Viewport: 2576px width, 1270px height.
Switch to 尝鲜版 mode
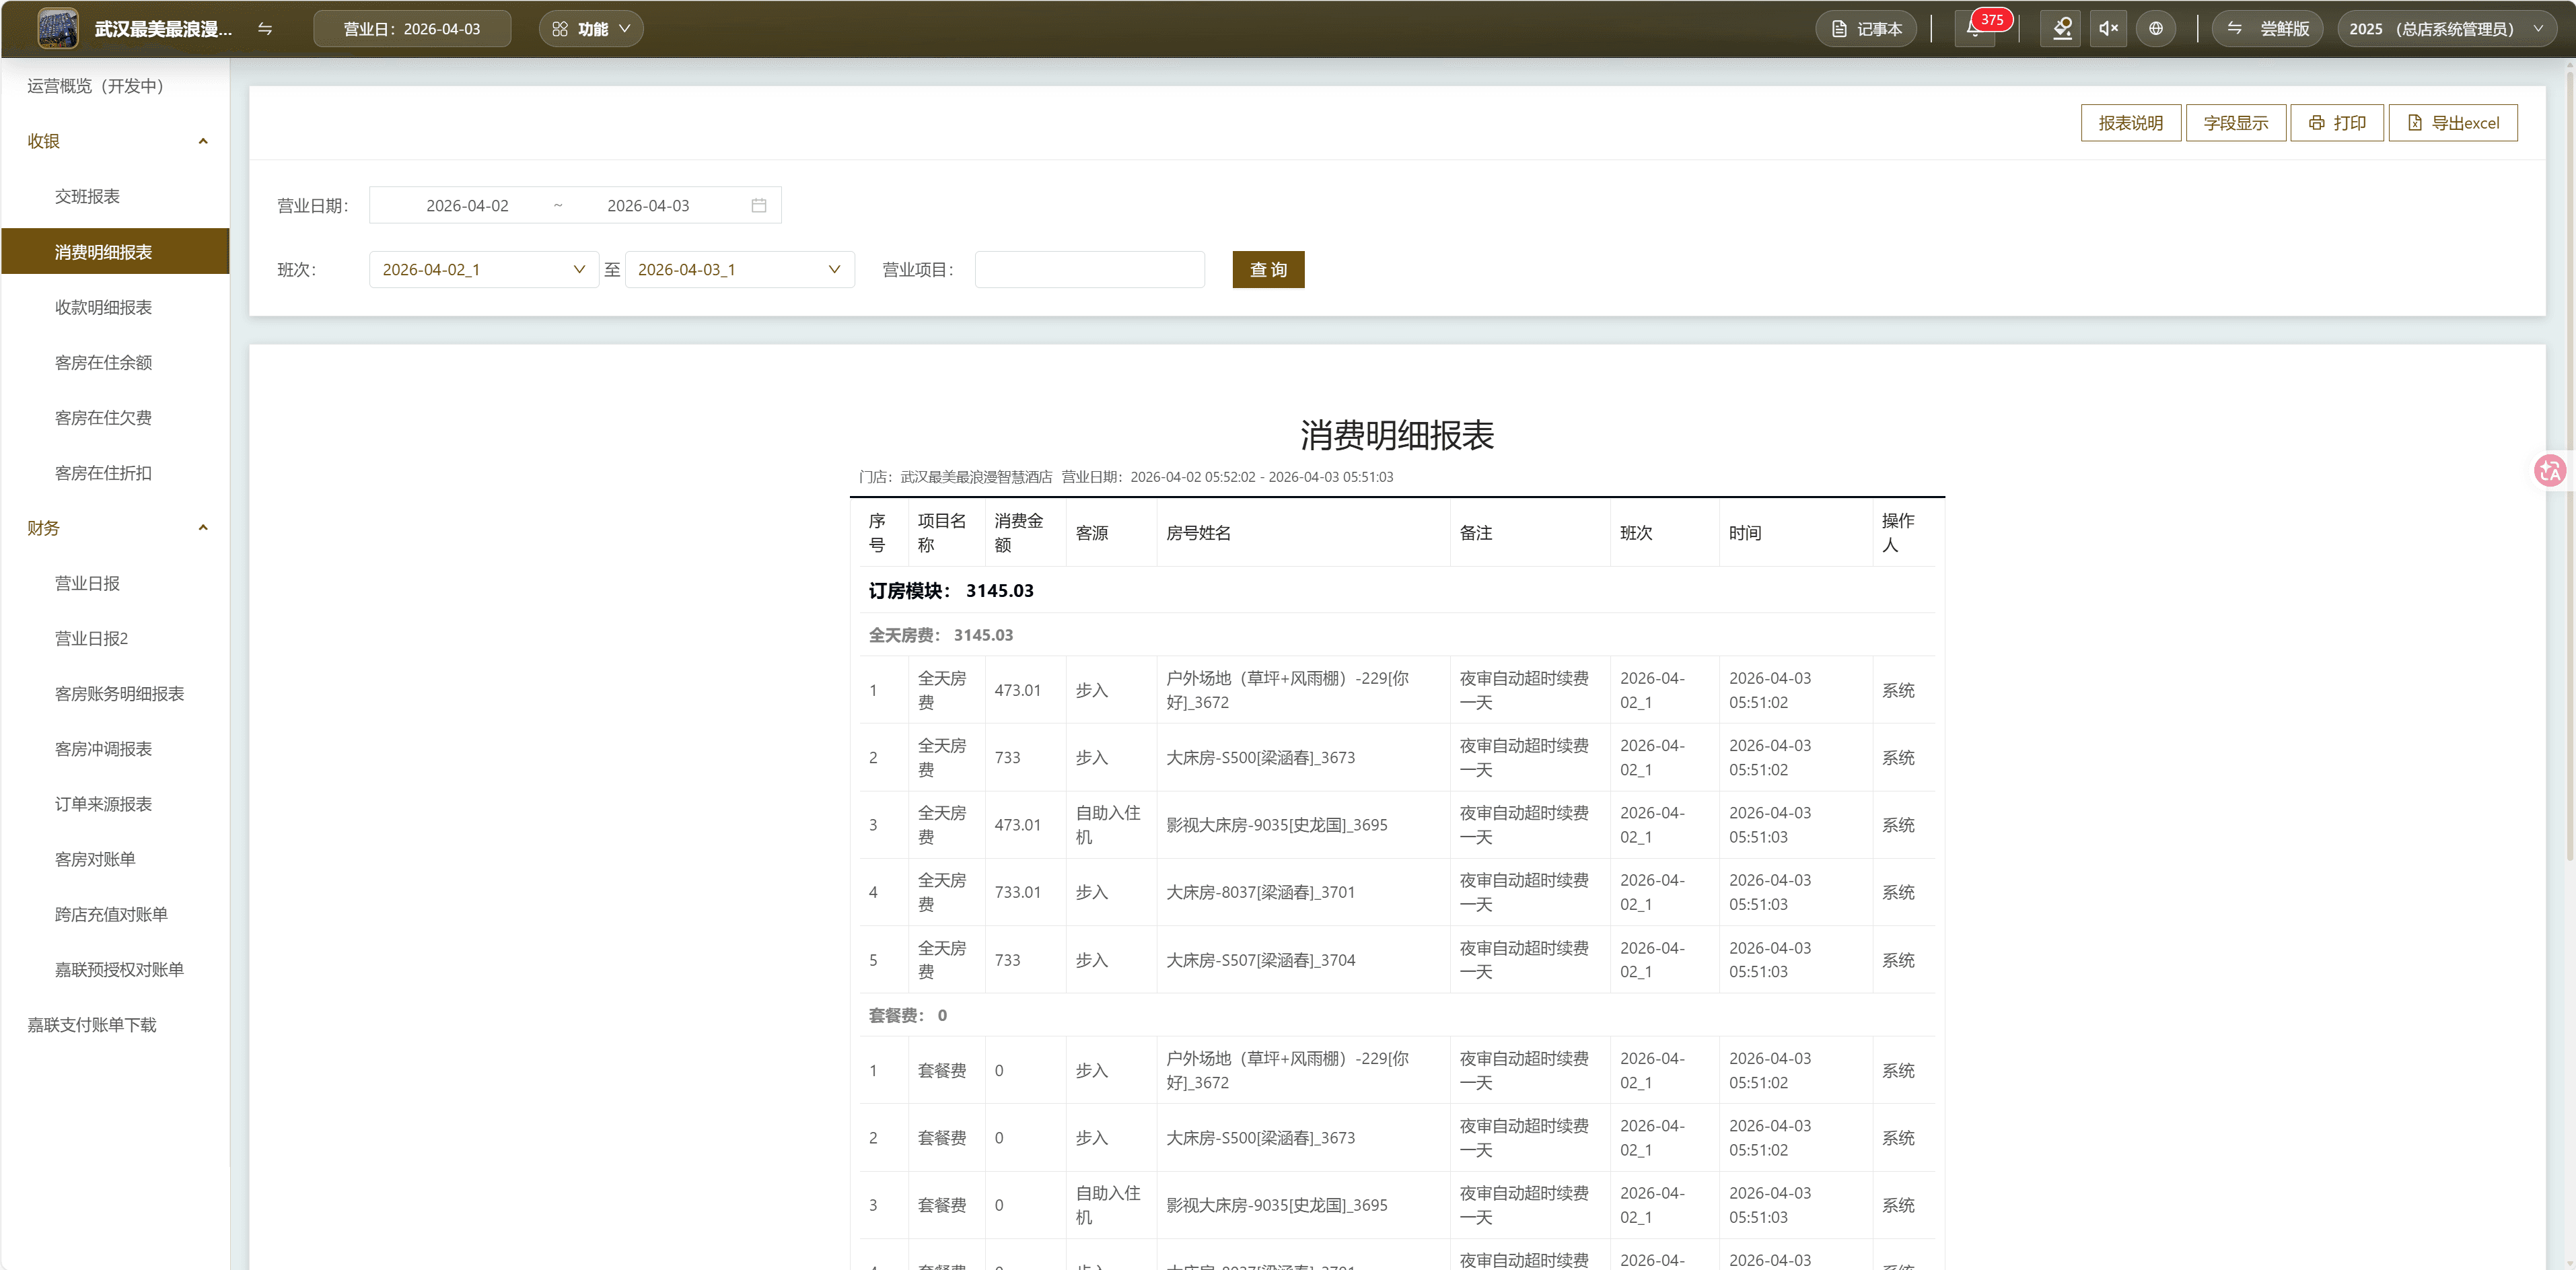point(2268,28)
